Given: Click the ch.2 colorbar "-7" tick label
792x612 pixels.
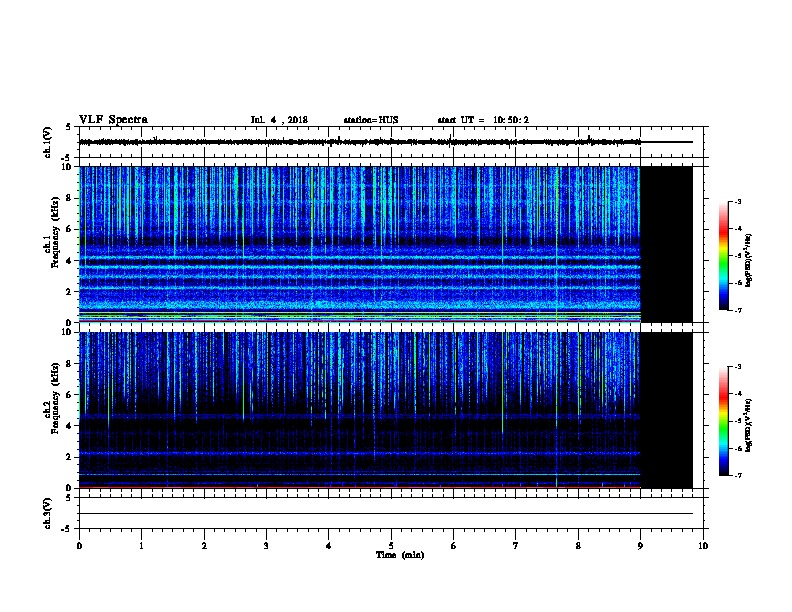Looking at the screenshot, I should coord(737,475).
